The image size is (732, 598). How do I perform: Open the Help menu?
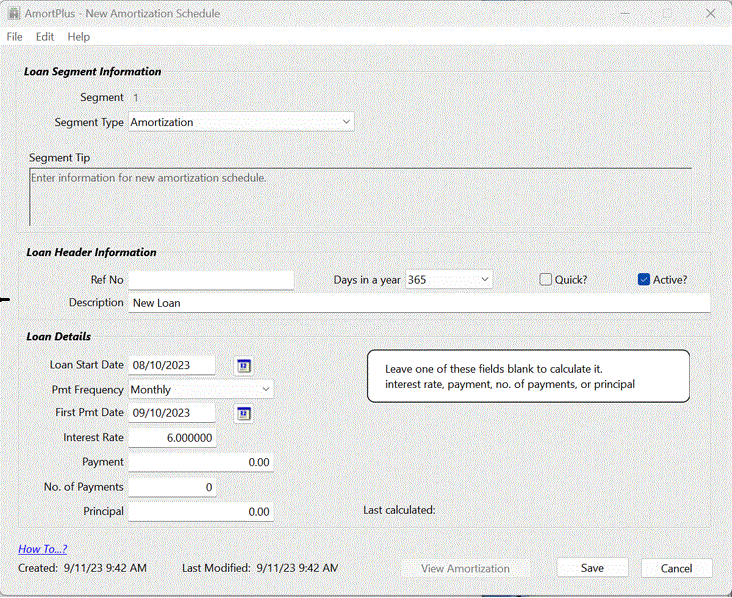(78, 37)
